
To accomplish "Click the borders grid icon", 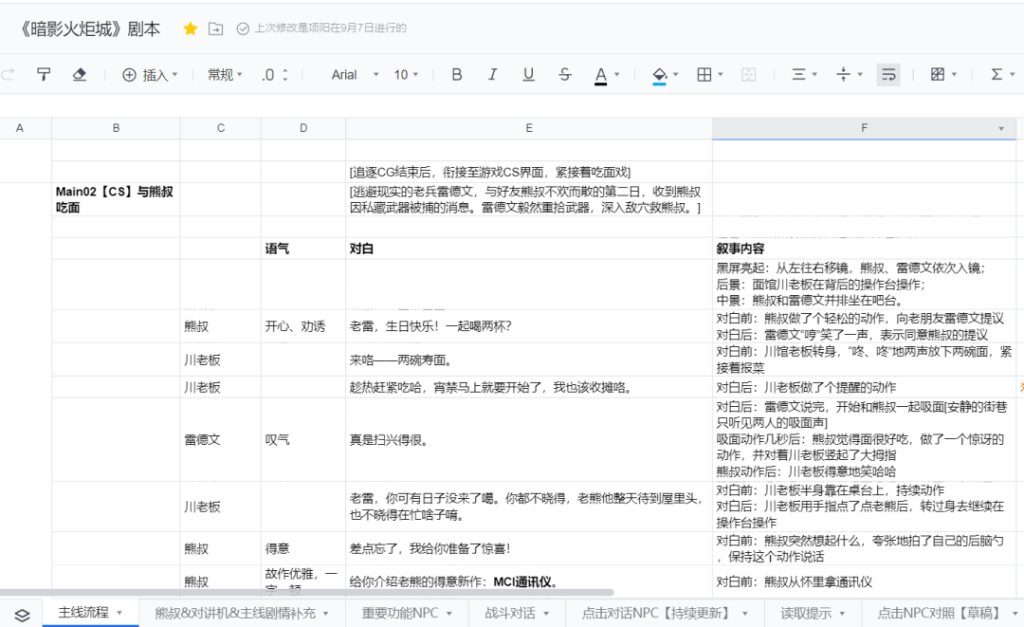I will [704, 74].
